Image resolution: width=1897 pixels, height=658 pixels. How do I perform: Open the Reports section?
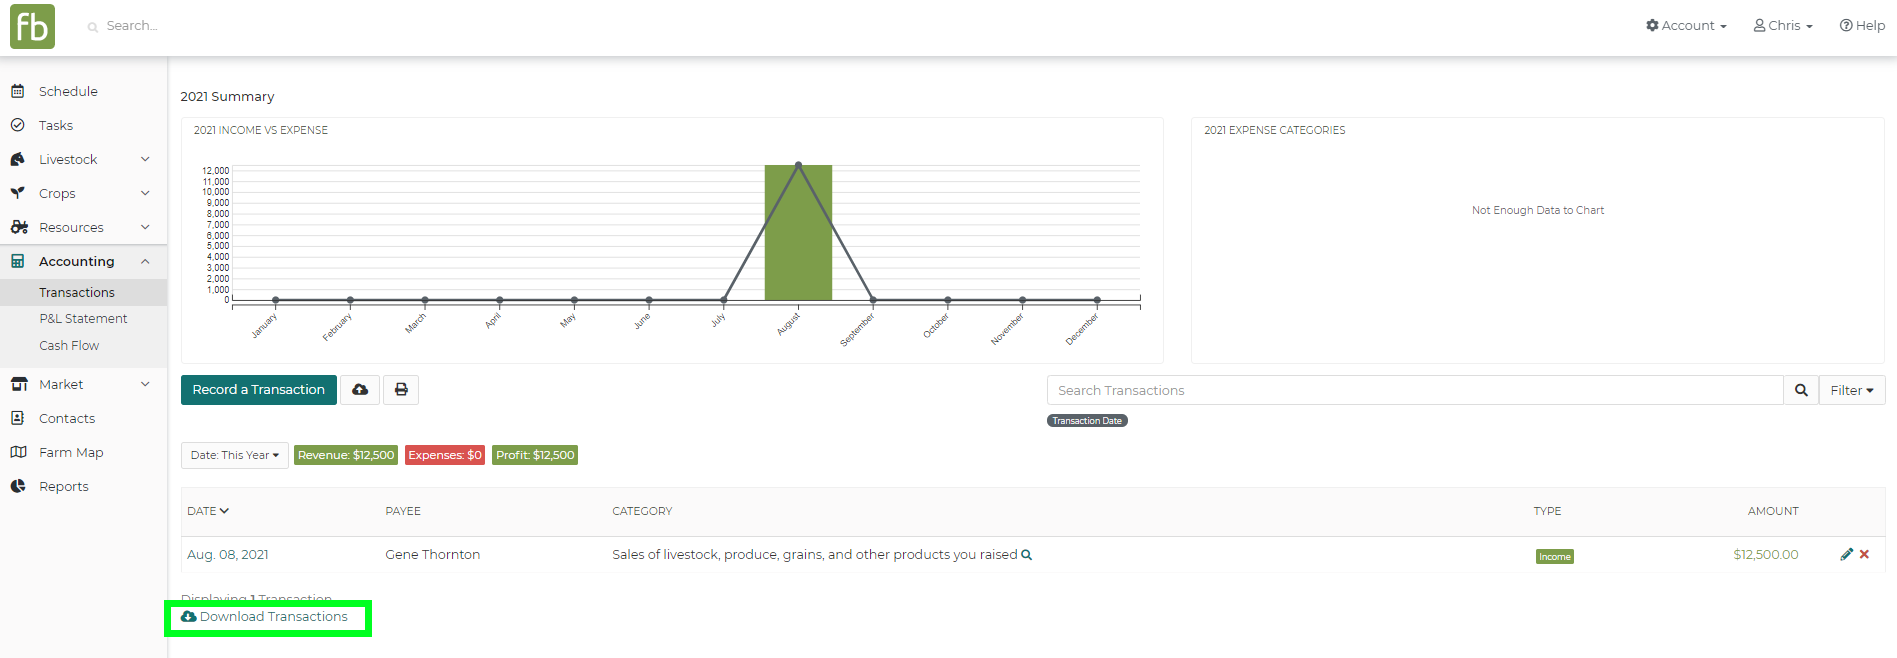64,486
